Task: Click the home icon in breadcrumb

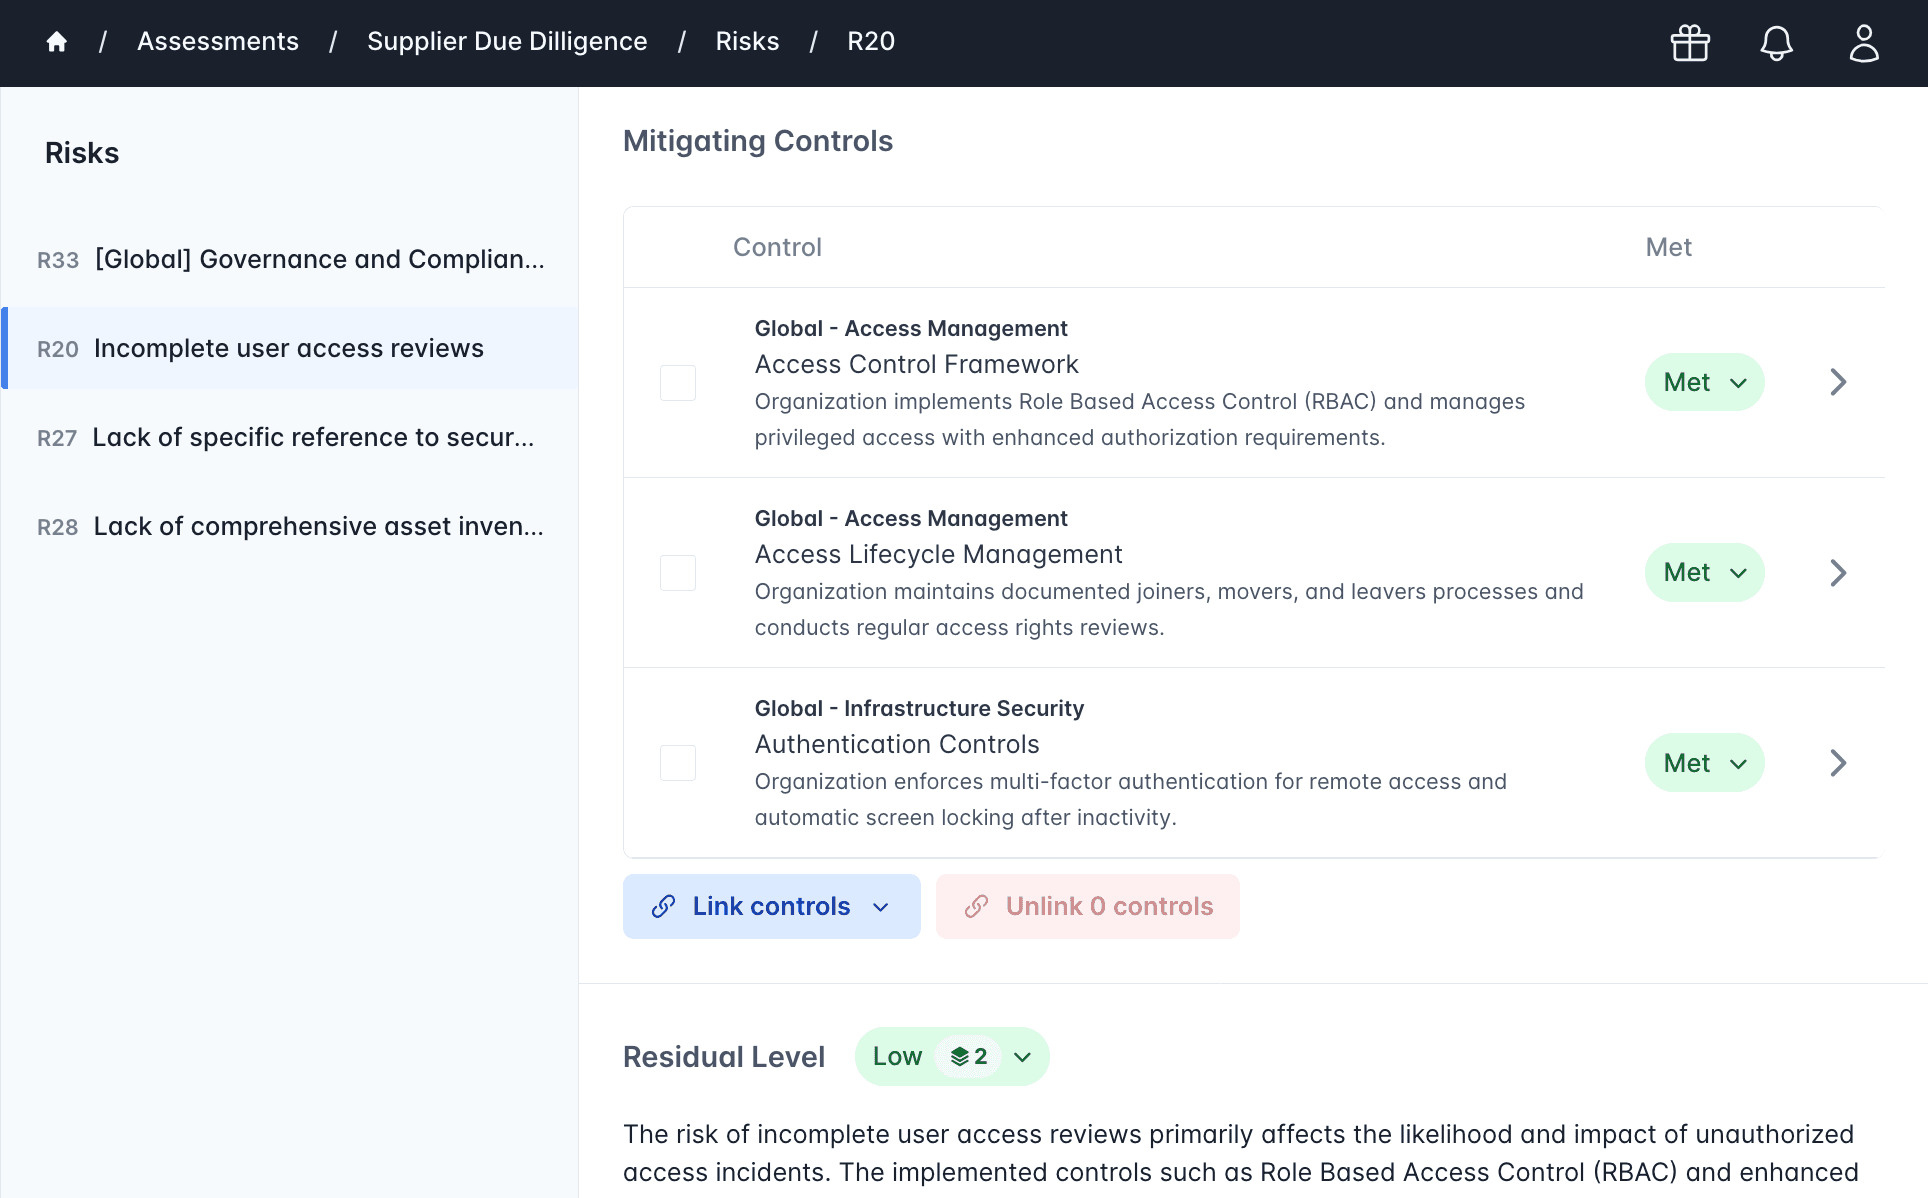Action: tap(57, 41)
